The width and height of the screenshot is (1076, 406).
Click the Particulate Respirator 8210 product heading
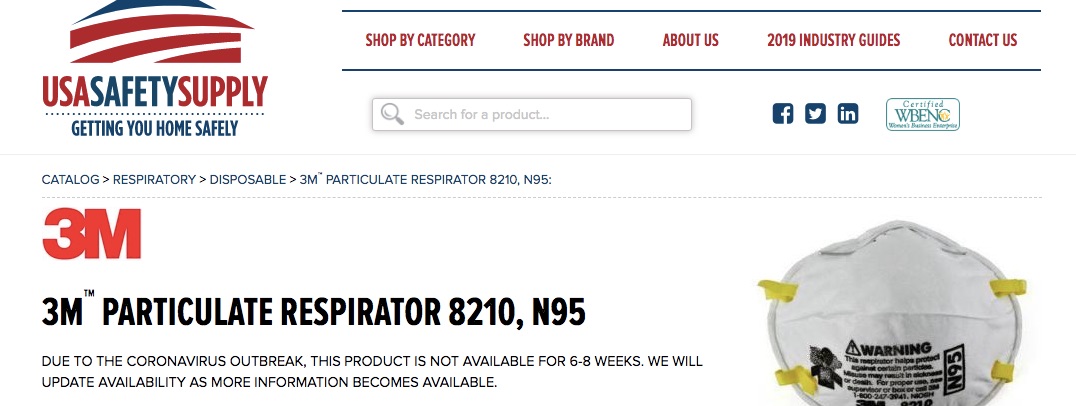pos(313,313)
